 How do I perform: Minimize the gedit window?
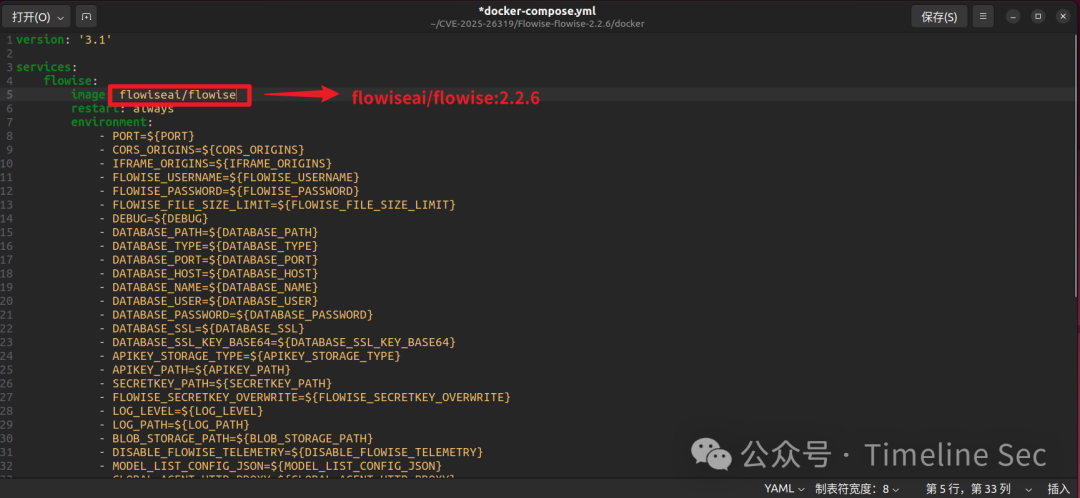coord(1013,17)
